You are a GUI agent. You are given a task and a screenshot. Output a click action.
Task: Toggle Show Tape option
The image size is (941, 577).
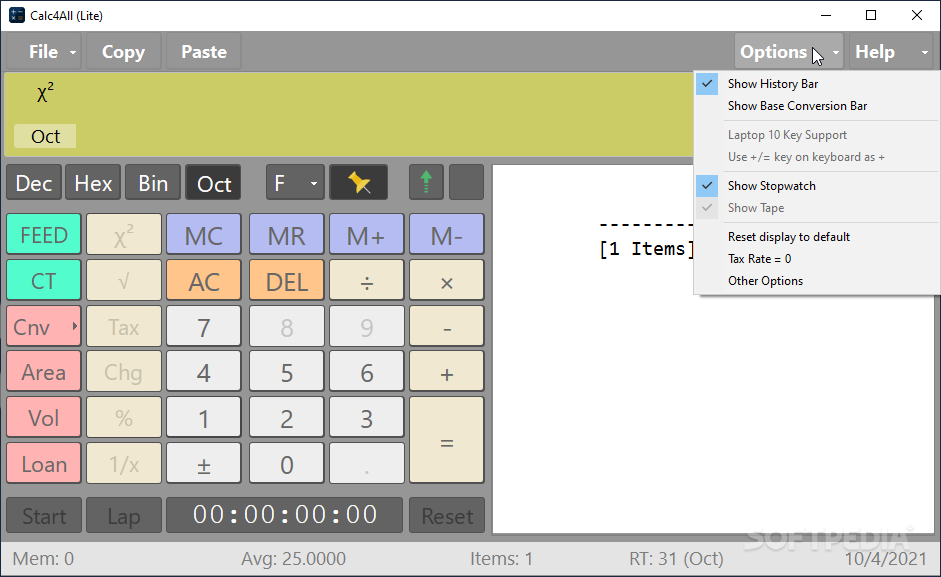[817, 208]
